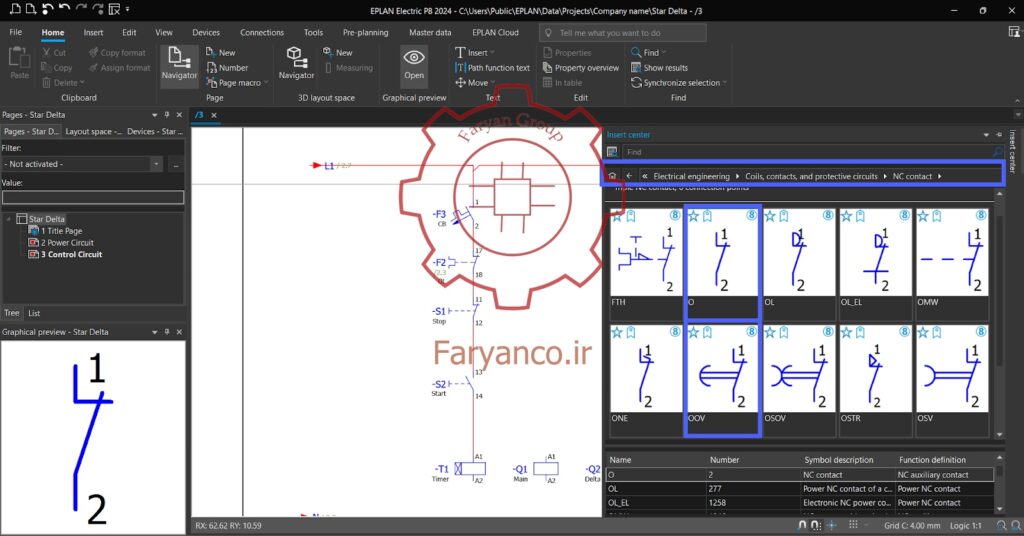Open the Page Navigator icon
This screenshot has width=1024, height=536.
(x=179, y=57)
